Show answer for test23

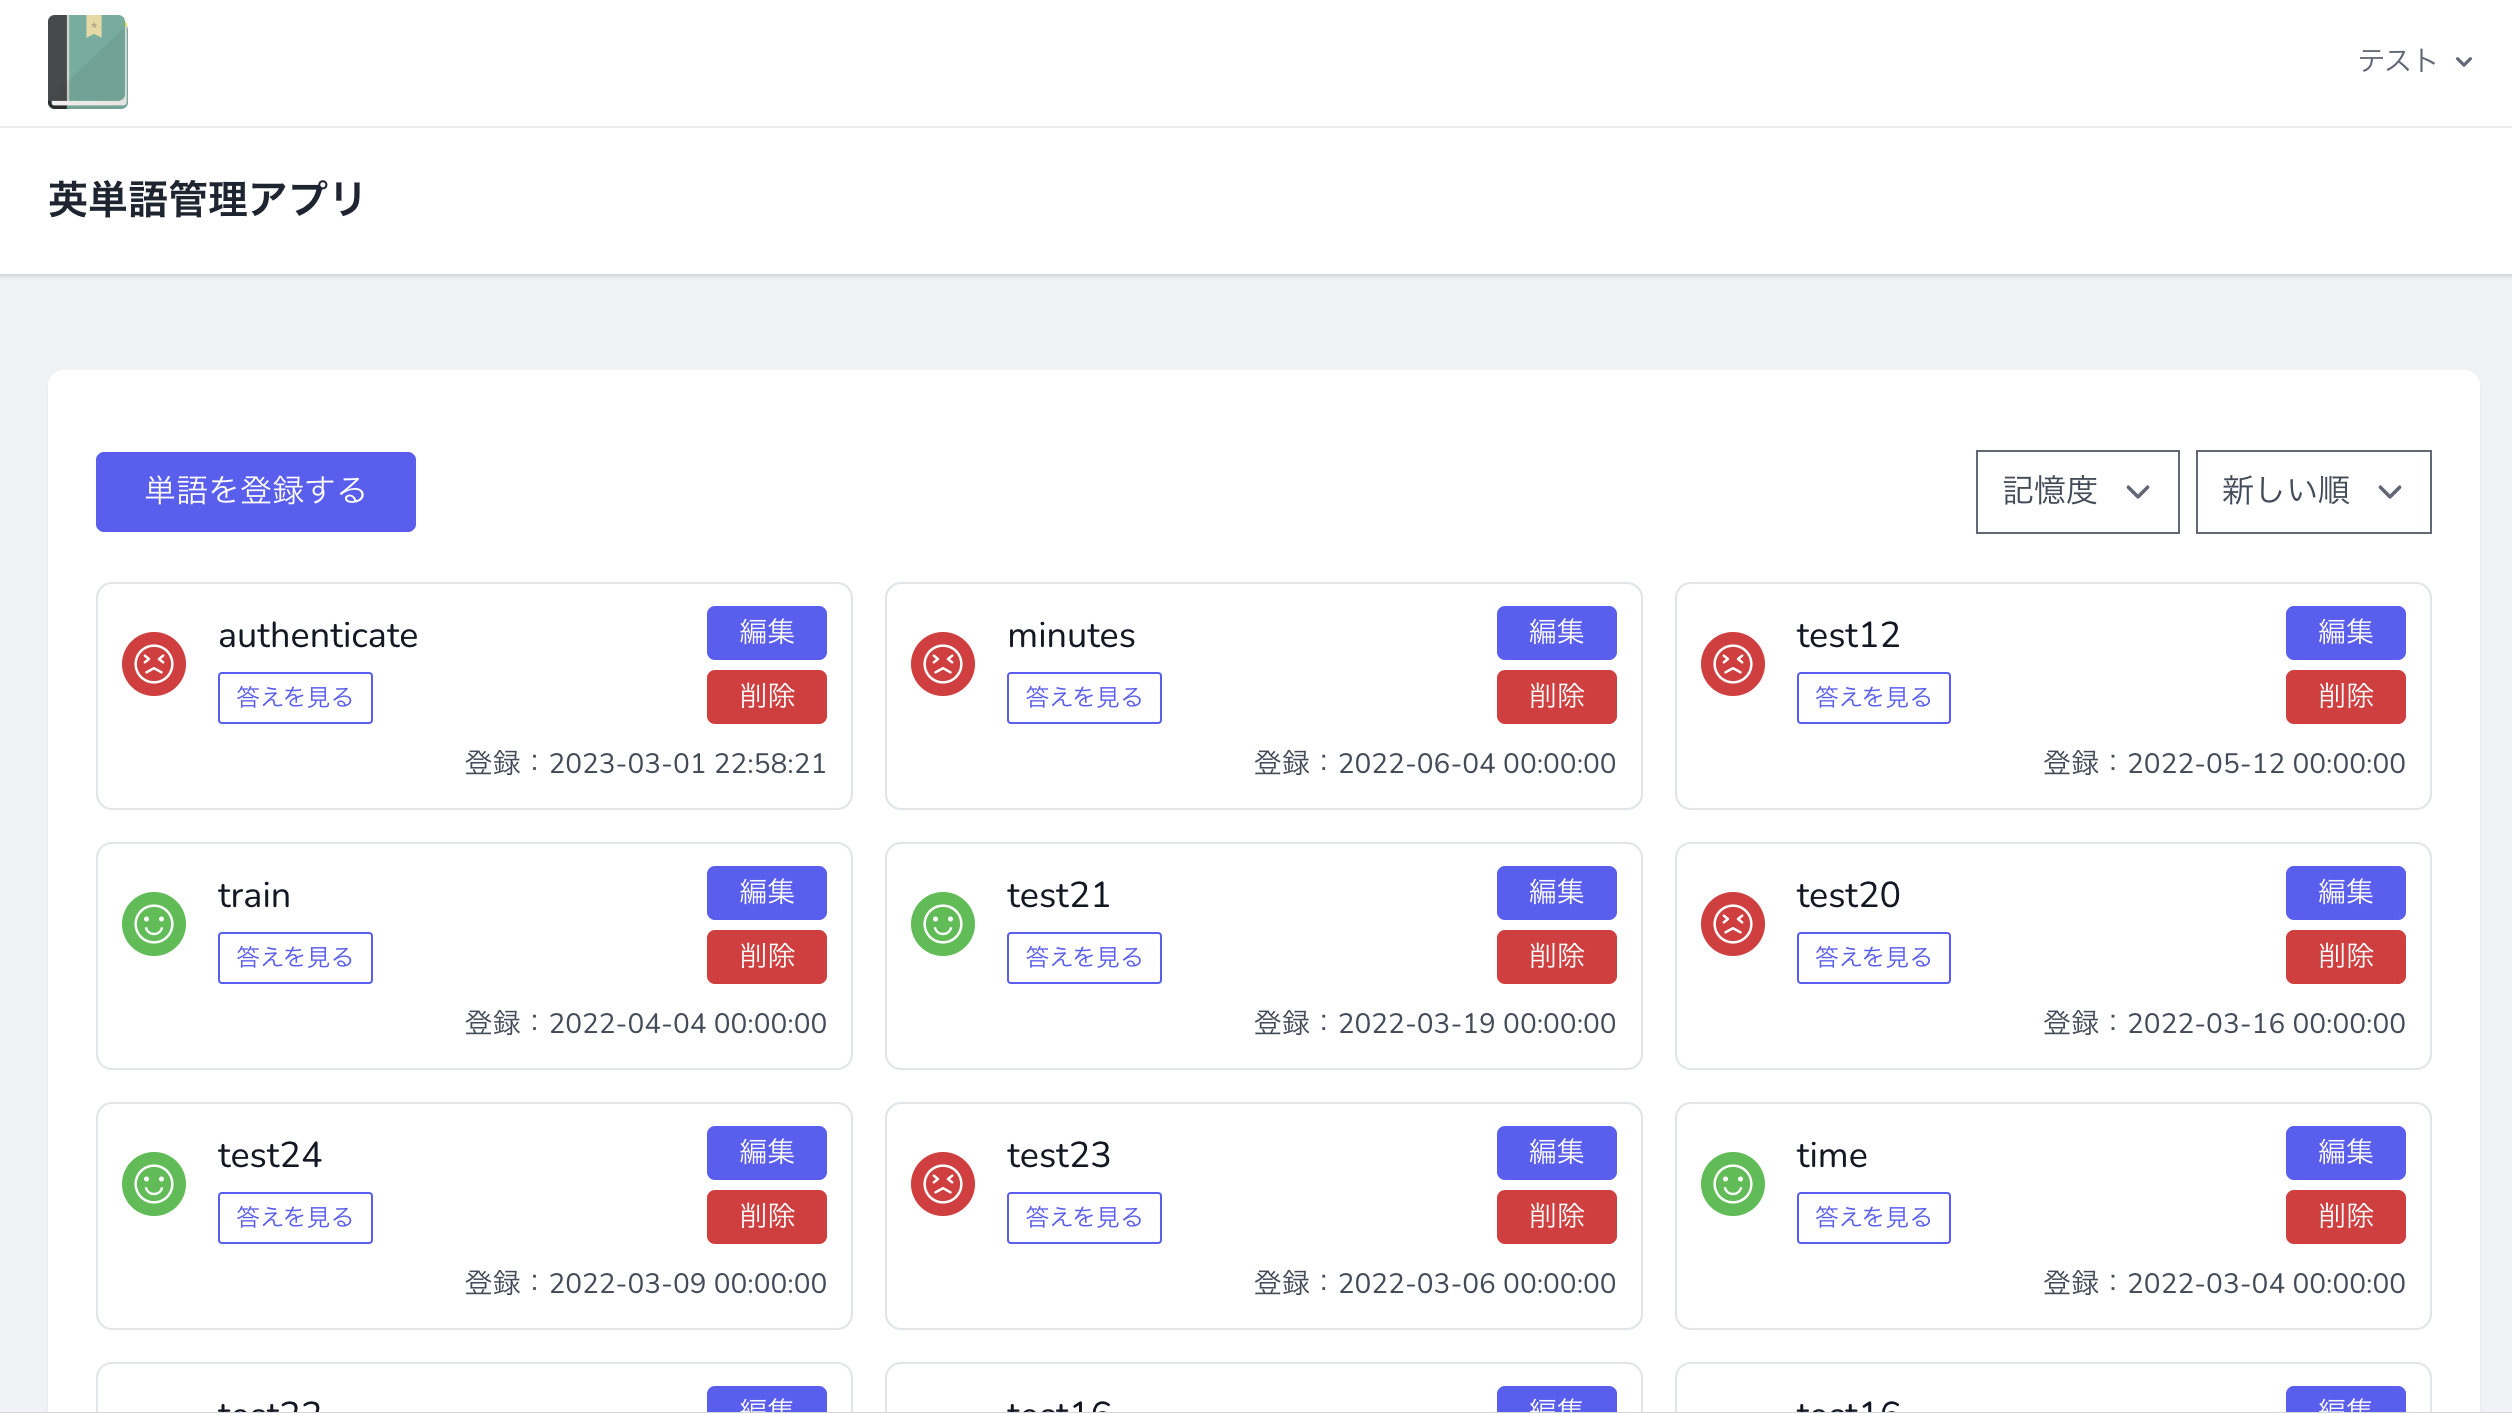[x=1084, y=1217]
